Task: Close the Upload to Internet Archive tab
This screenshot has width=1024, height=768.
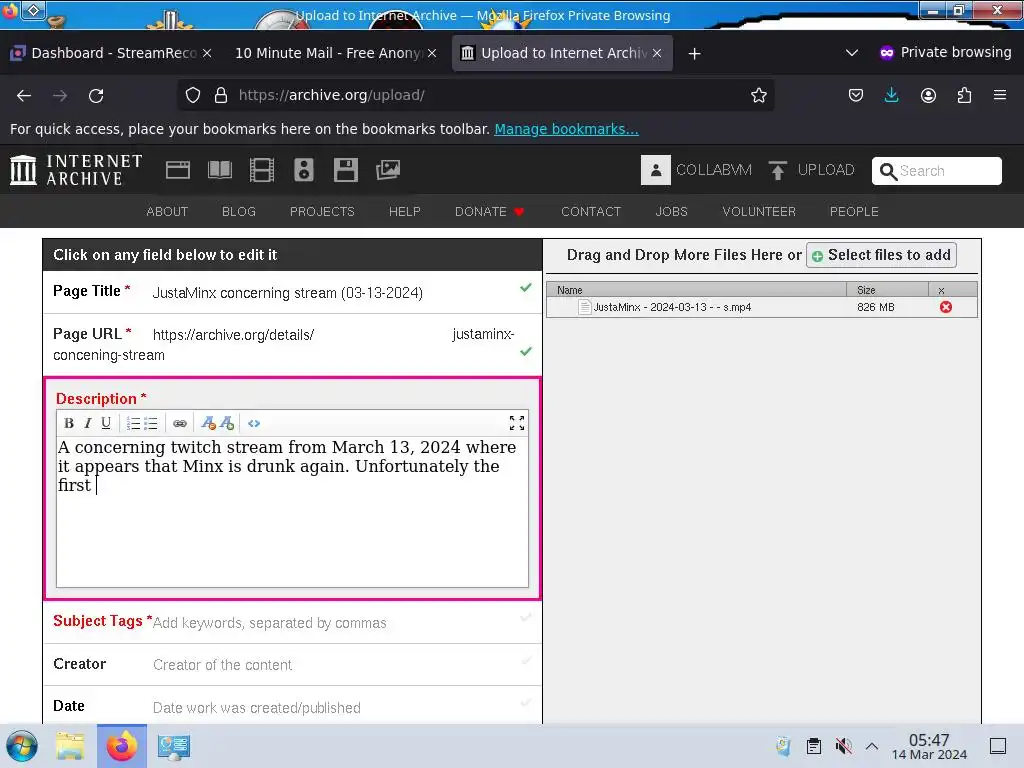Action: click(x=657, y=53)
